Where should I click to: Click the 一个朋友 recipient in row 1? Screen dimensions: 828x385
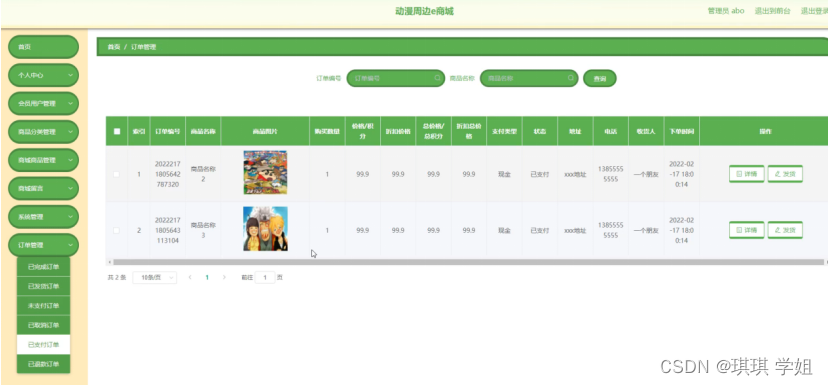tap(646, 174)
